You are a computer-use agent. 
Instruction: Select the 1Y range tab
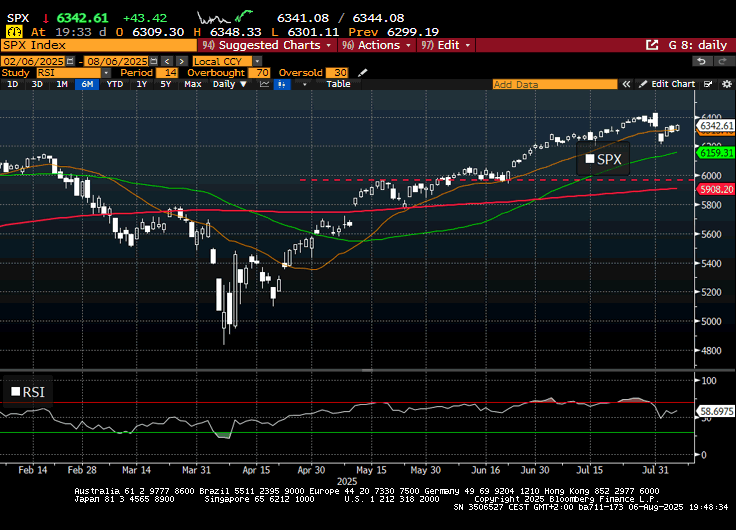(x=141, y=84)
